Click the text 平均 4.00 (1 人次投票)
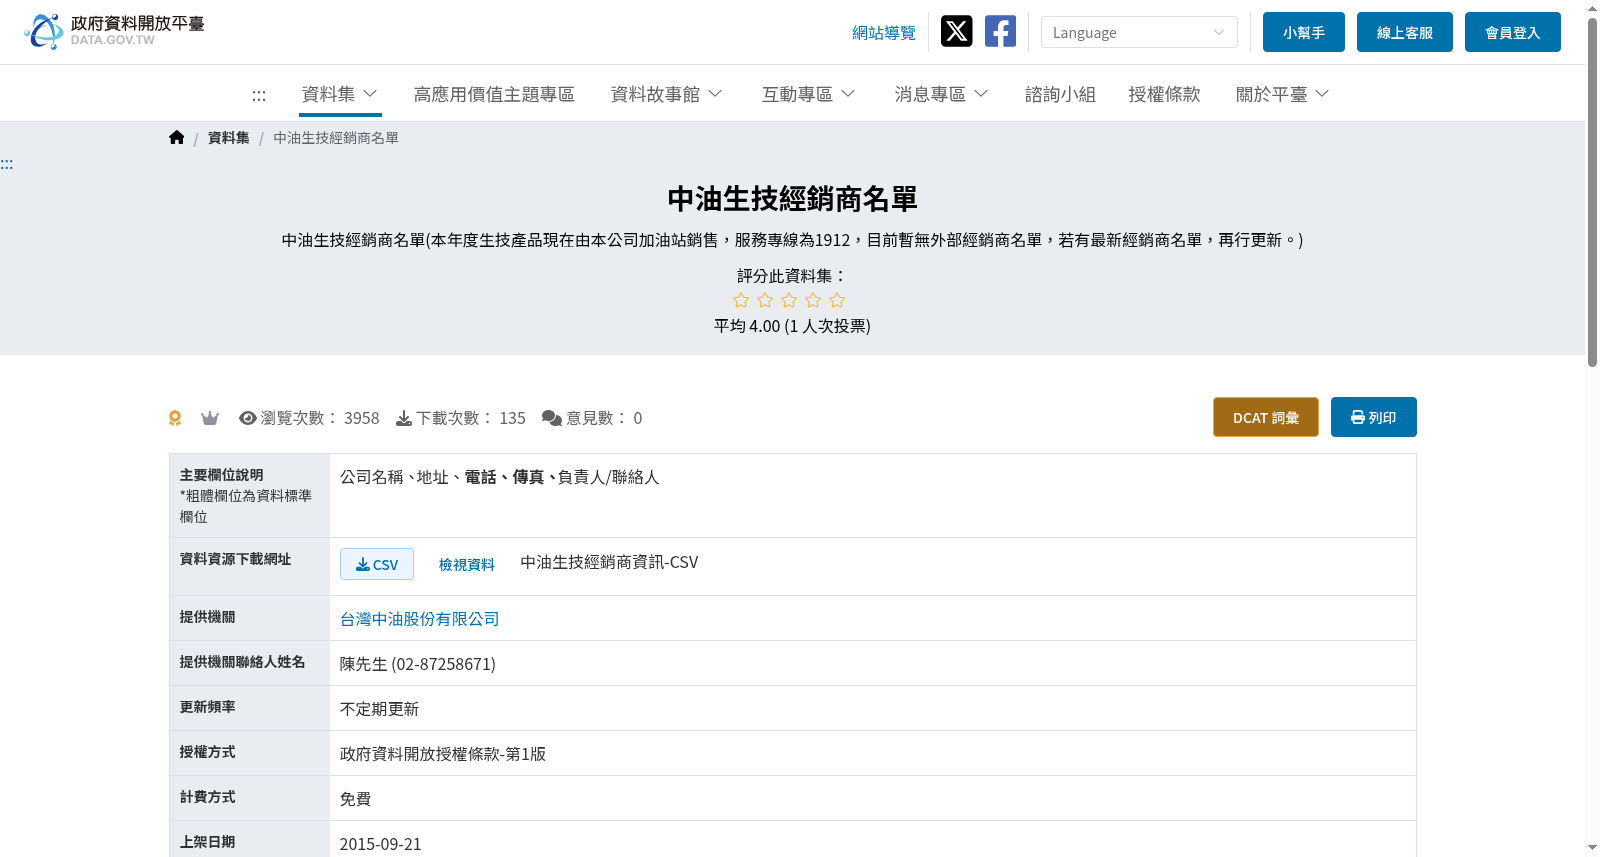The width and height of the screenshot is (1600, 857). point(792,326)
